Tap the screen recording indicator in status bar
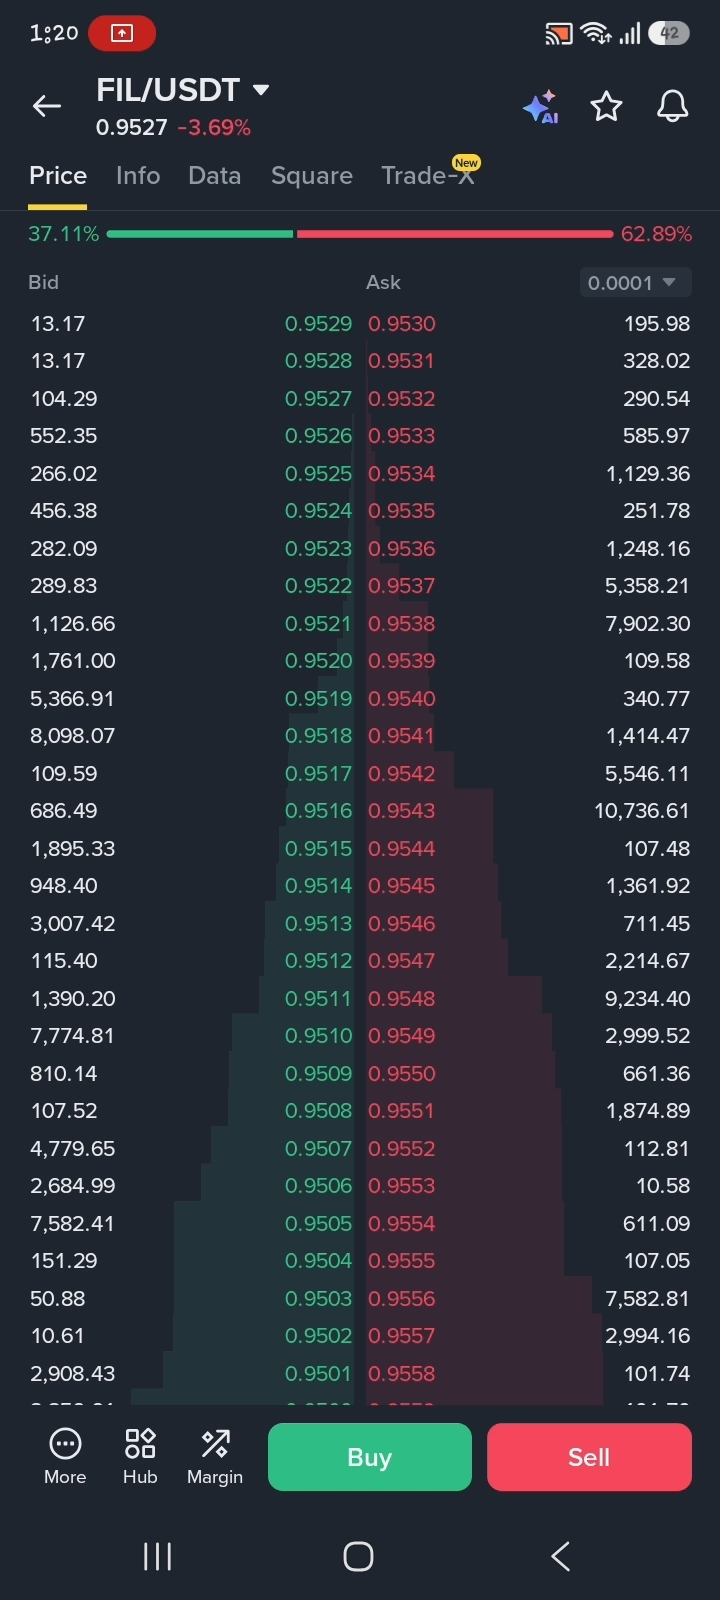 coord(121,33)
